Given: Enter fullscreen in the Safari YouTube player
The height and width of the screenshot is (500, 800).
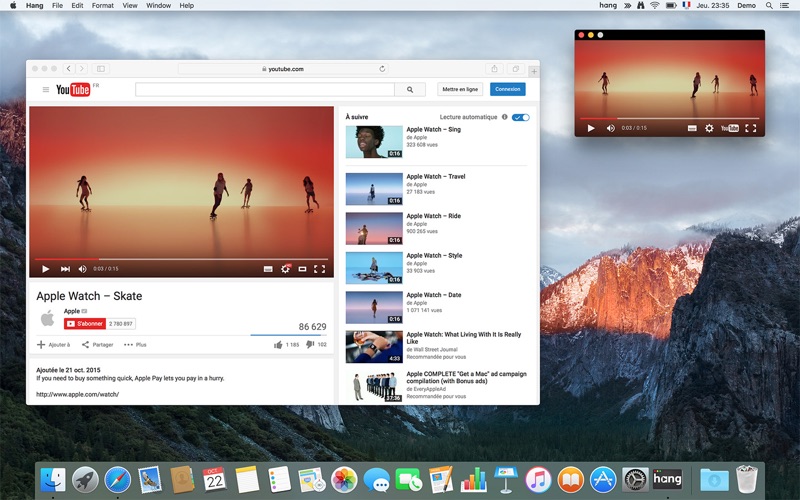Looking at the screenshot, I should pos(319,269).
